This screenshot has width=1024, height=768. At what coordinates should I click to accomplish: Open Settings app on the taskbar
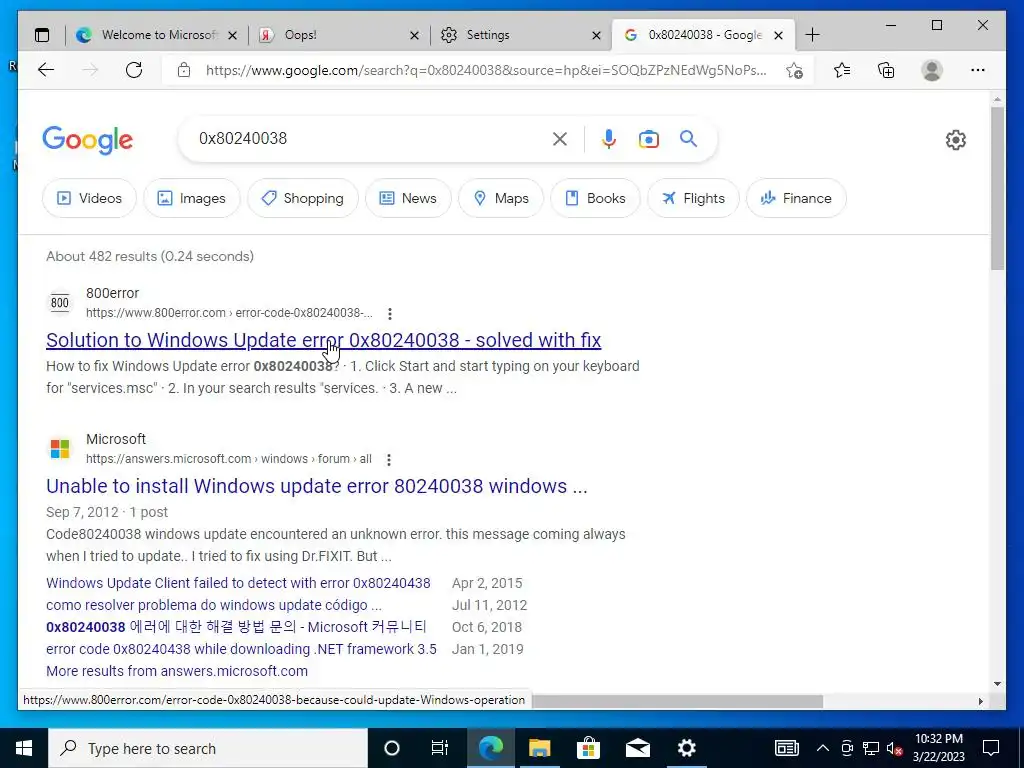pyautogui.click(x=686, y=748)
